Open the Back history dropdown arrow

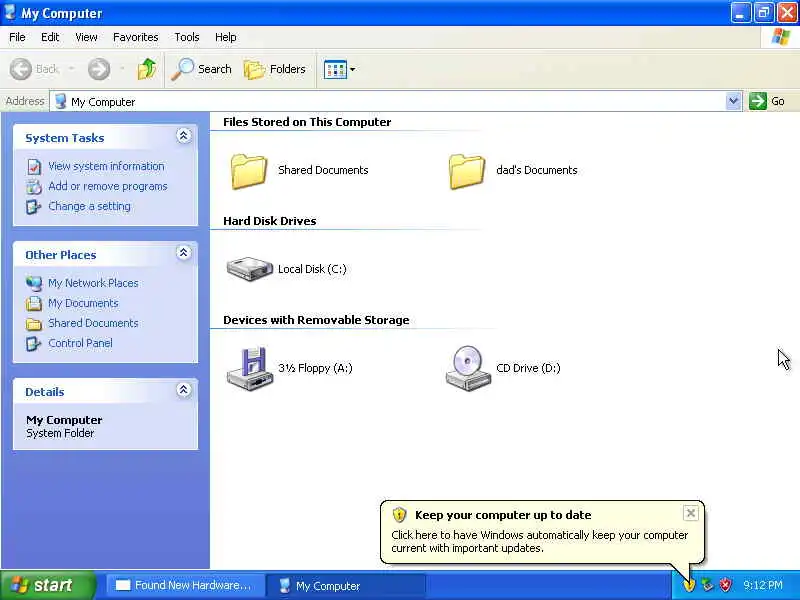(71, 69)
